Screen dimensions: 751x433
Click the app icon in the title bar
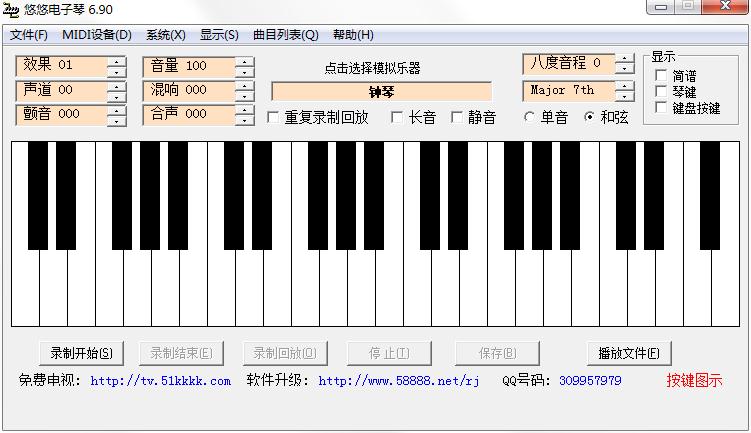tap(13, 9)
